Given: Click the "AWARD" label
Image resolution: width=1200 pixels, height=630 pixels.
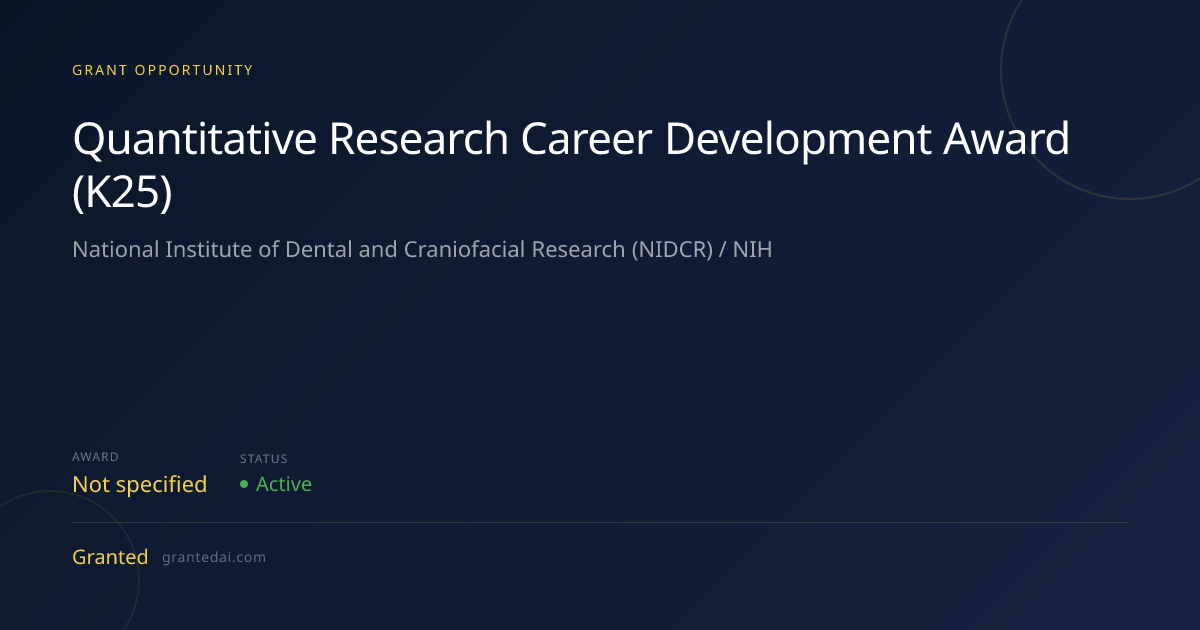Looking at the screenshot, I should pyautogui.click(x=95, y=457).
